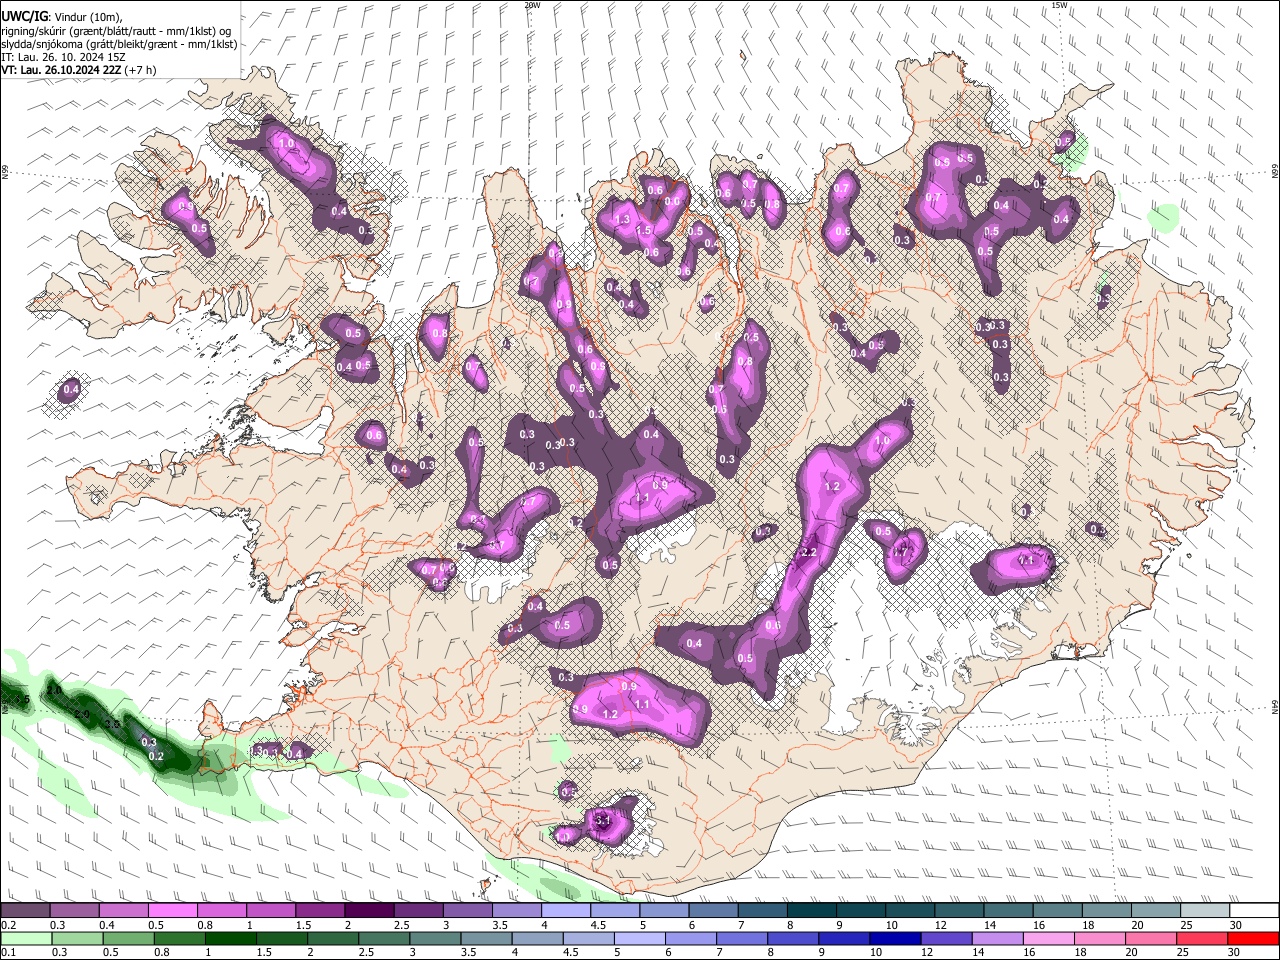Click the '20W' longitude label
This screenshot has height=960, width=1280.
(x=532, y=5)
